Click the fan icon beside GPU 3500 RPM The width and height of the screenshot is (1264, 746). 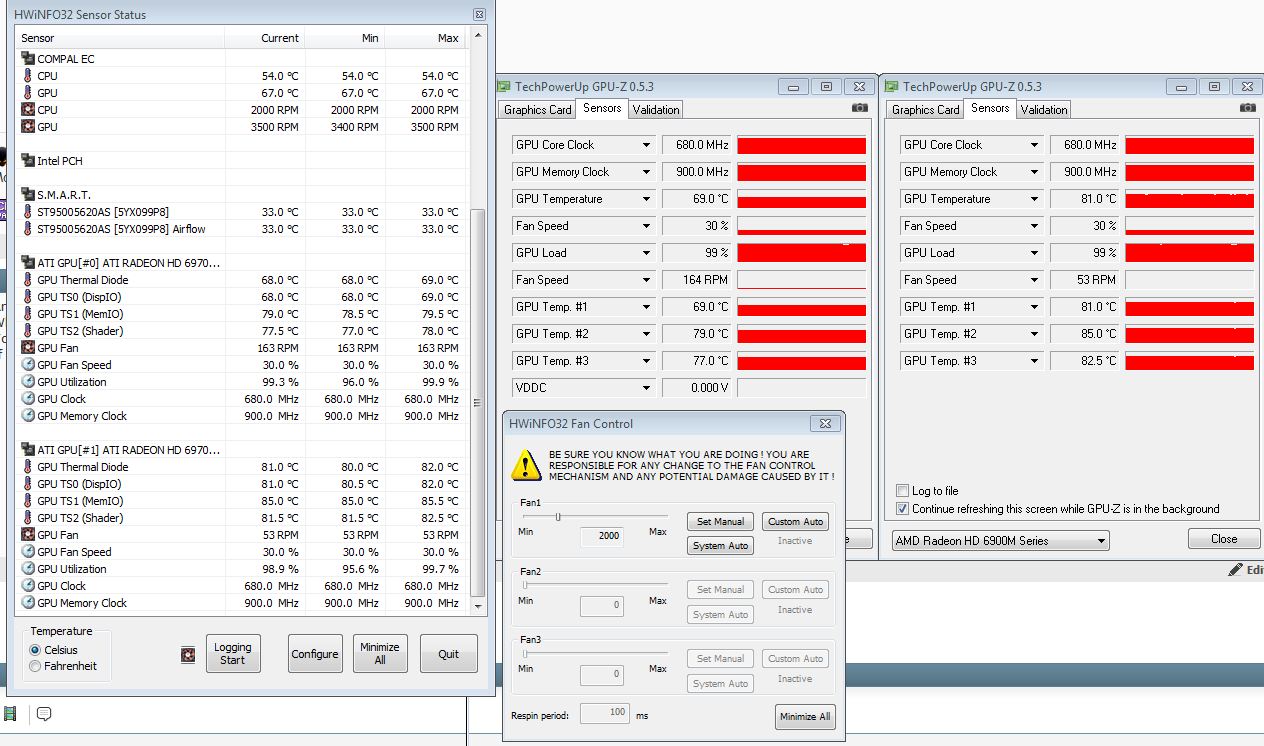click(x=28, y=127)
